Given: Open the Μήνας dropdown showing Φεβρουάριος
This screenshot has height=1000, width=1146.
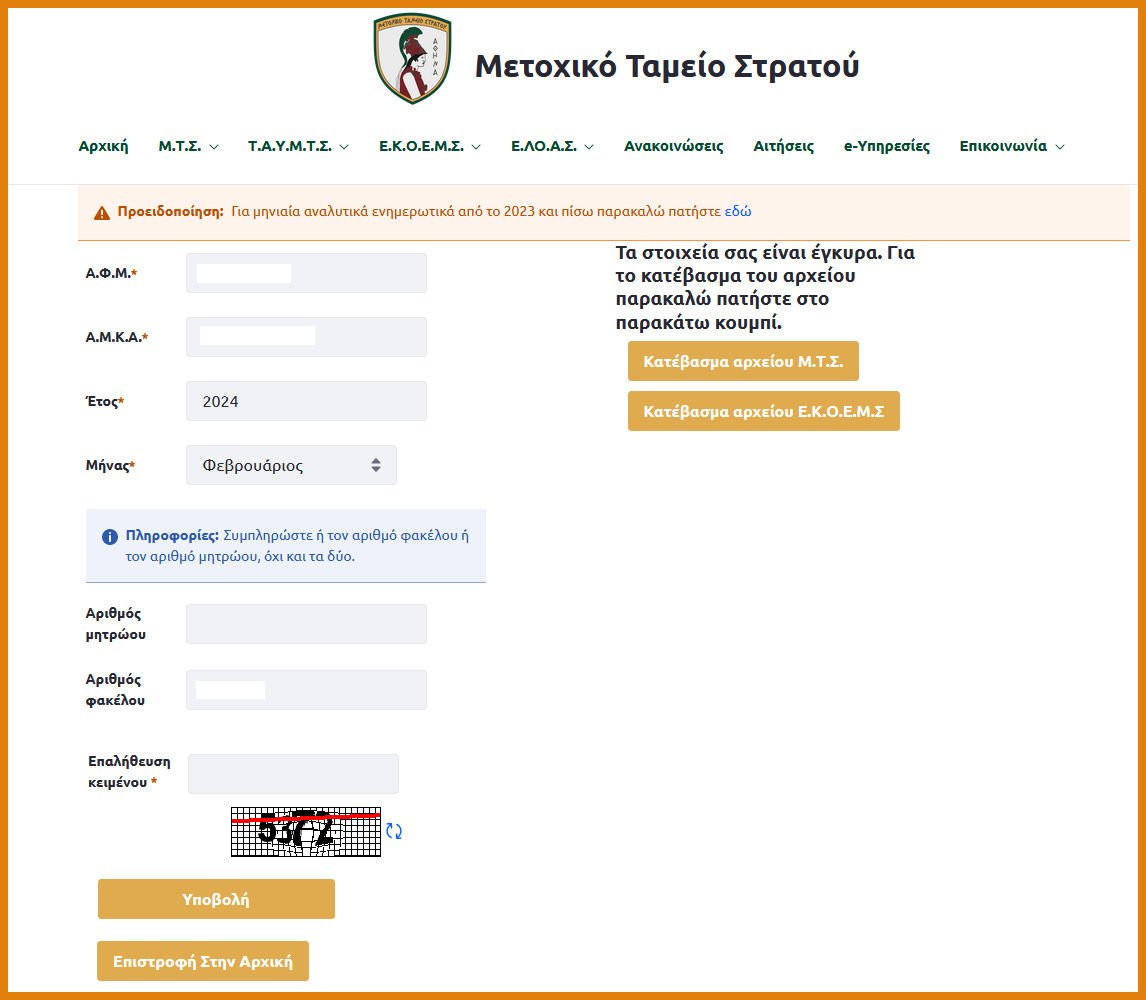Looking at the screenshot, I should click(x=291, y=465).
